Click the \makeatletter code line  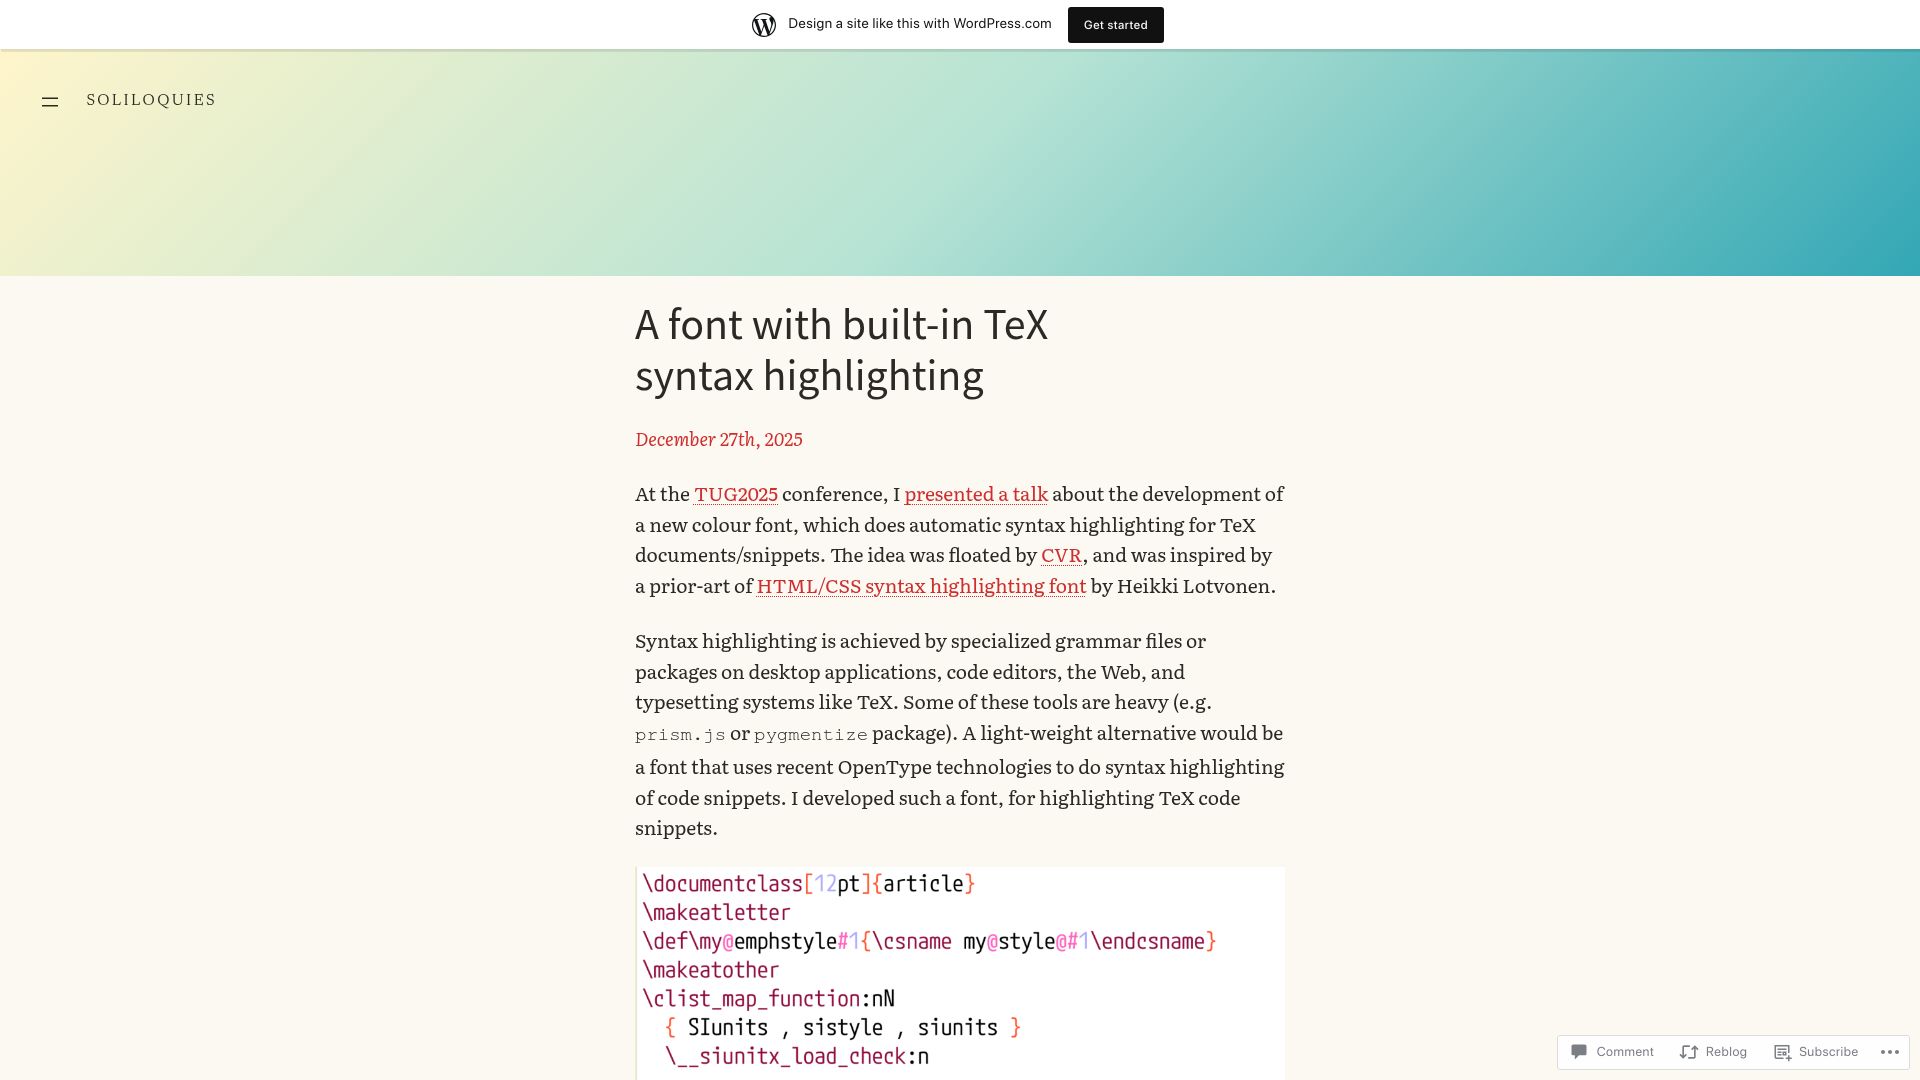click(716, 913)
